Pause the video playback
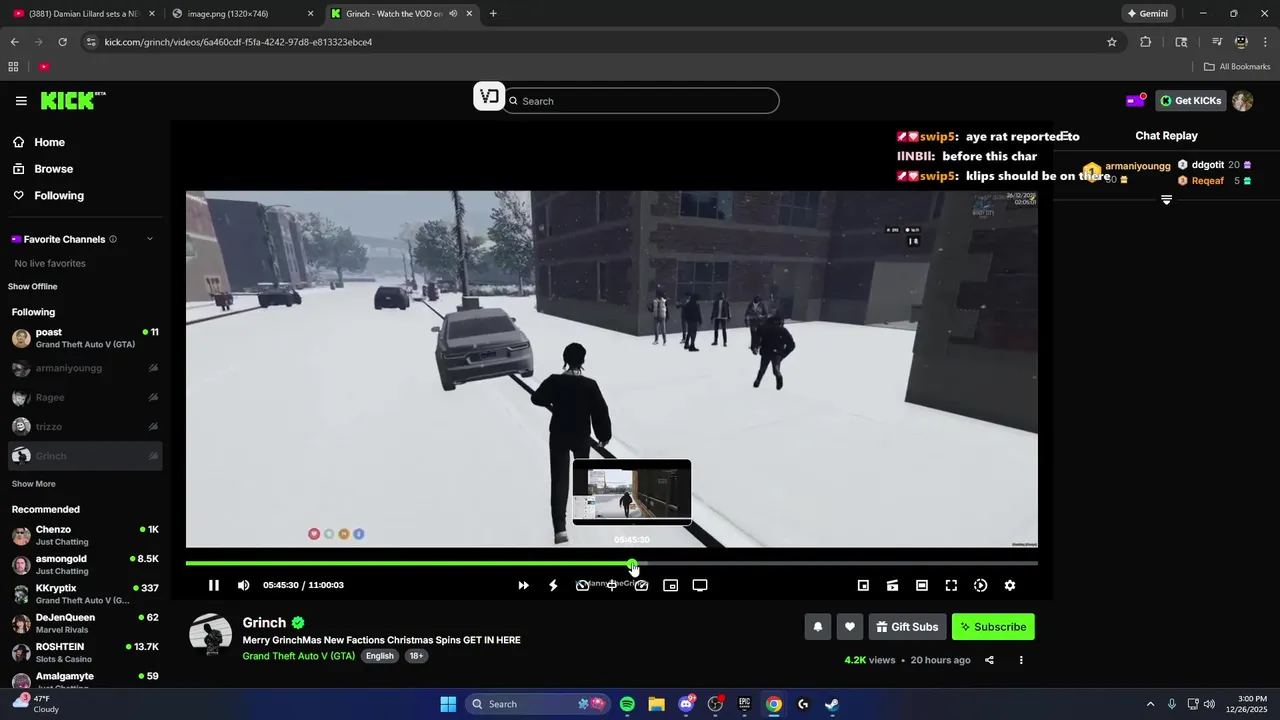Screen dimensions: 1280x720 point(213,585)
